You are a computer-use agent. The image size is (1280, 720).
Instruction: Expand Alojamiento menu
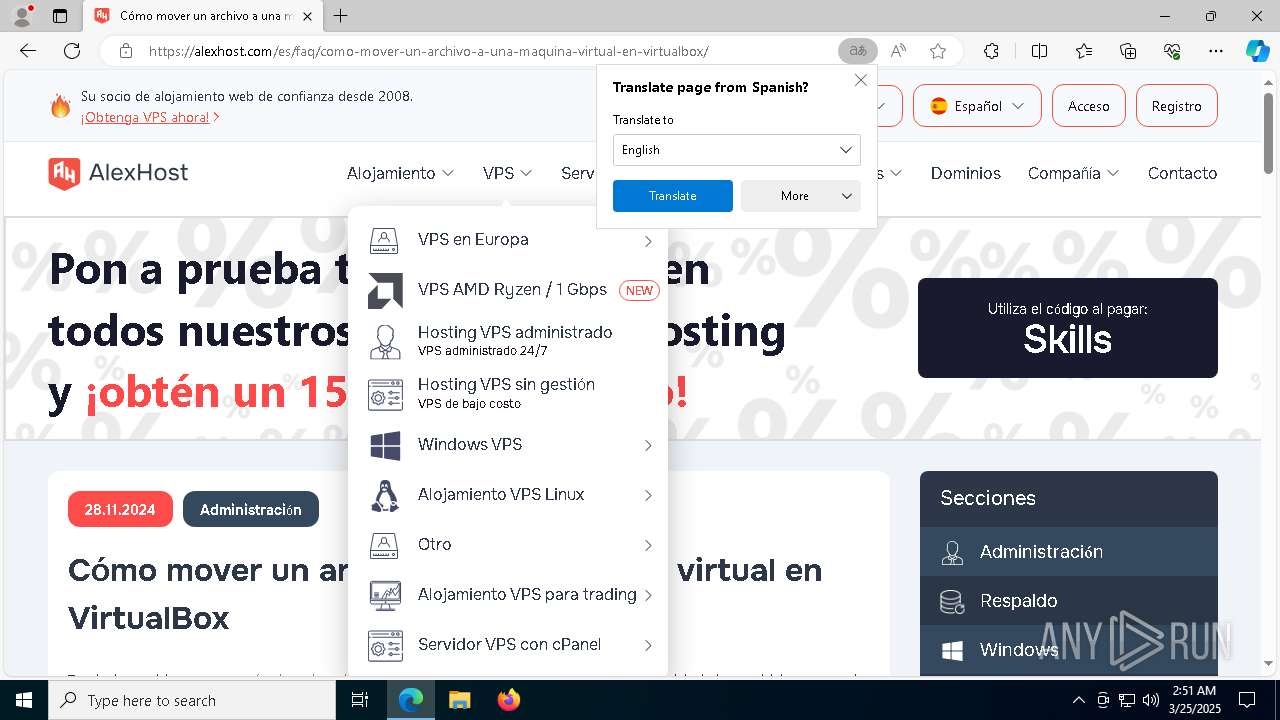coord(400,173)
